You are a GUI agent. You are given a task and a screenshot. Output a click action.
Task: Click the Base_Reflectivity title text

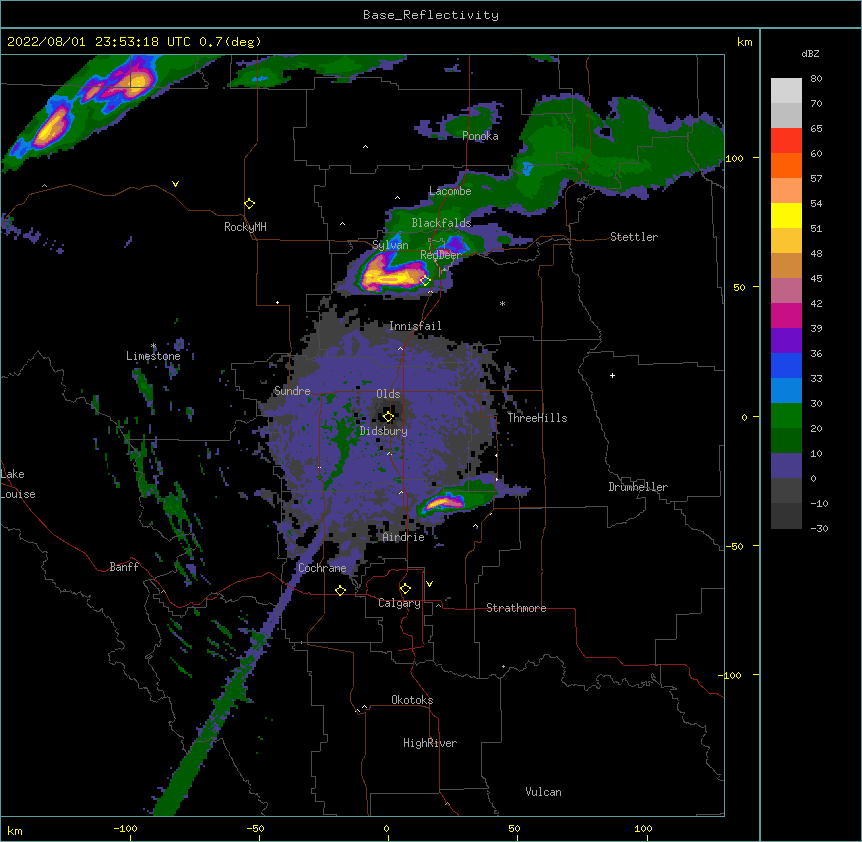coord(431,15)
